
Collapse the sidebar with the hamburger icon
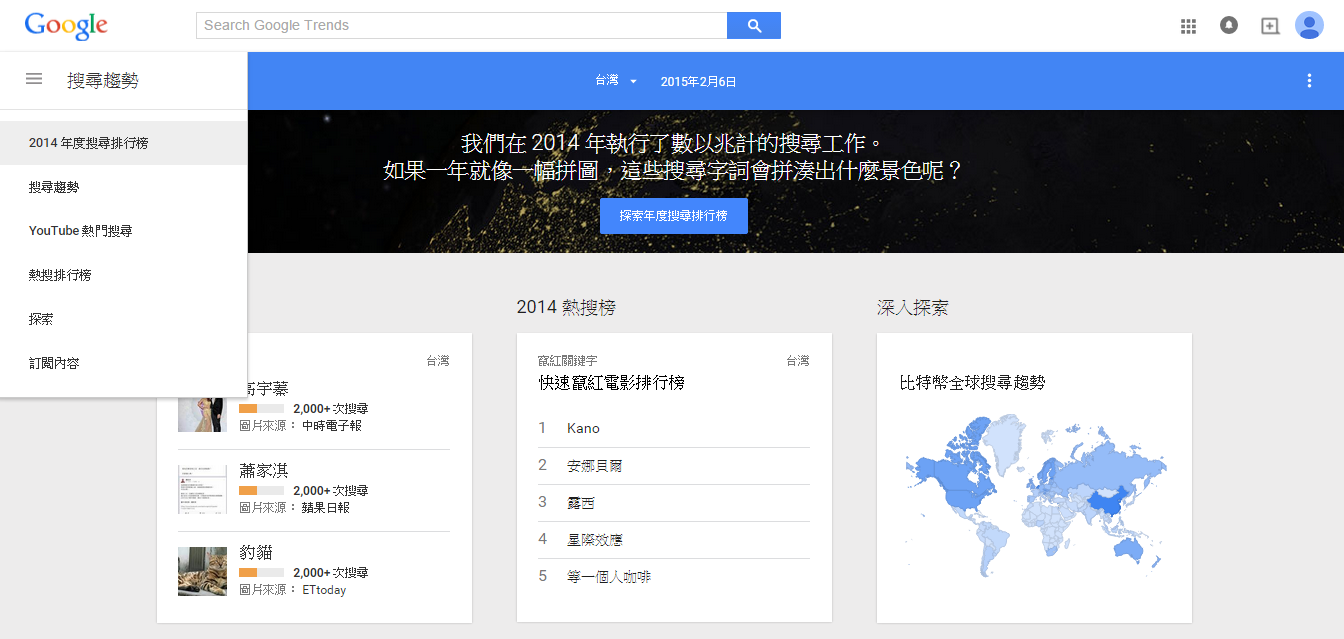(x=34, y=79)
